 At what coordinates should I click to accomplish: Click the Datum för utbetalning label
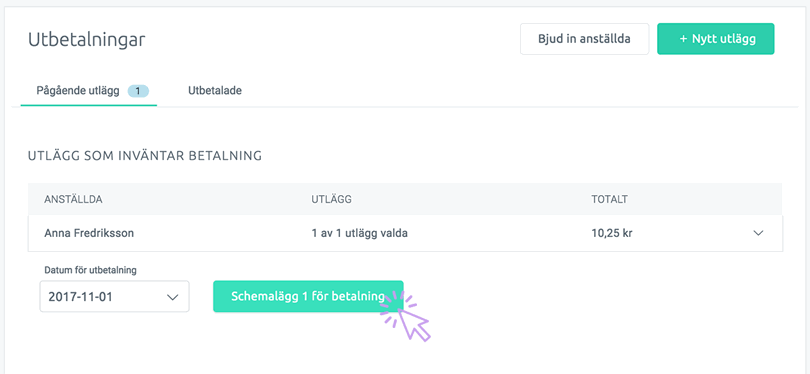[x=90, y=270]
